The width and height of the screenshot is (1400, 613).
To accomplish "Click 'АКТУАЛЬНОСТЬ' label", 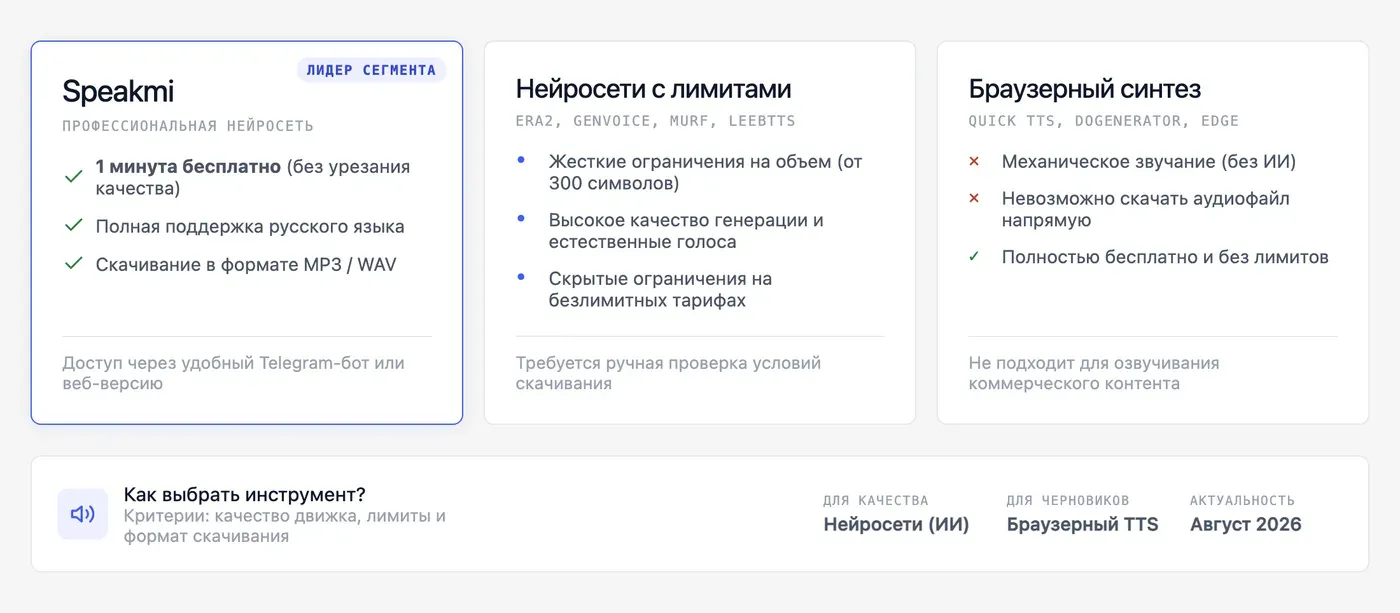I will click(1242, 500).
